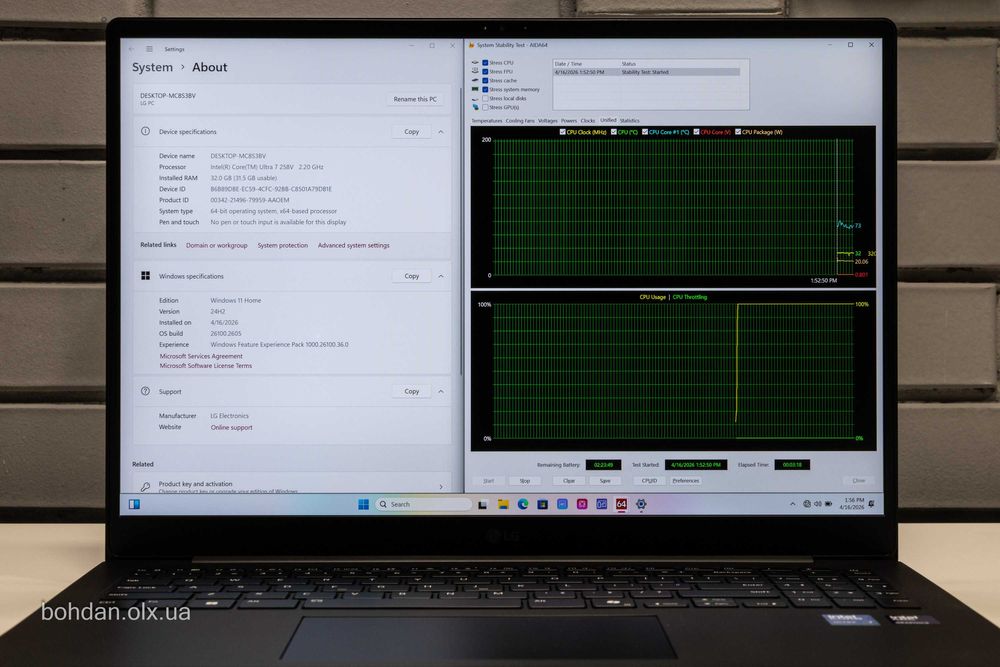Select the Stability Test Started log row
Image resolution: width=1000 pixels, height=667 pixels.
click(x=647, y=72)
